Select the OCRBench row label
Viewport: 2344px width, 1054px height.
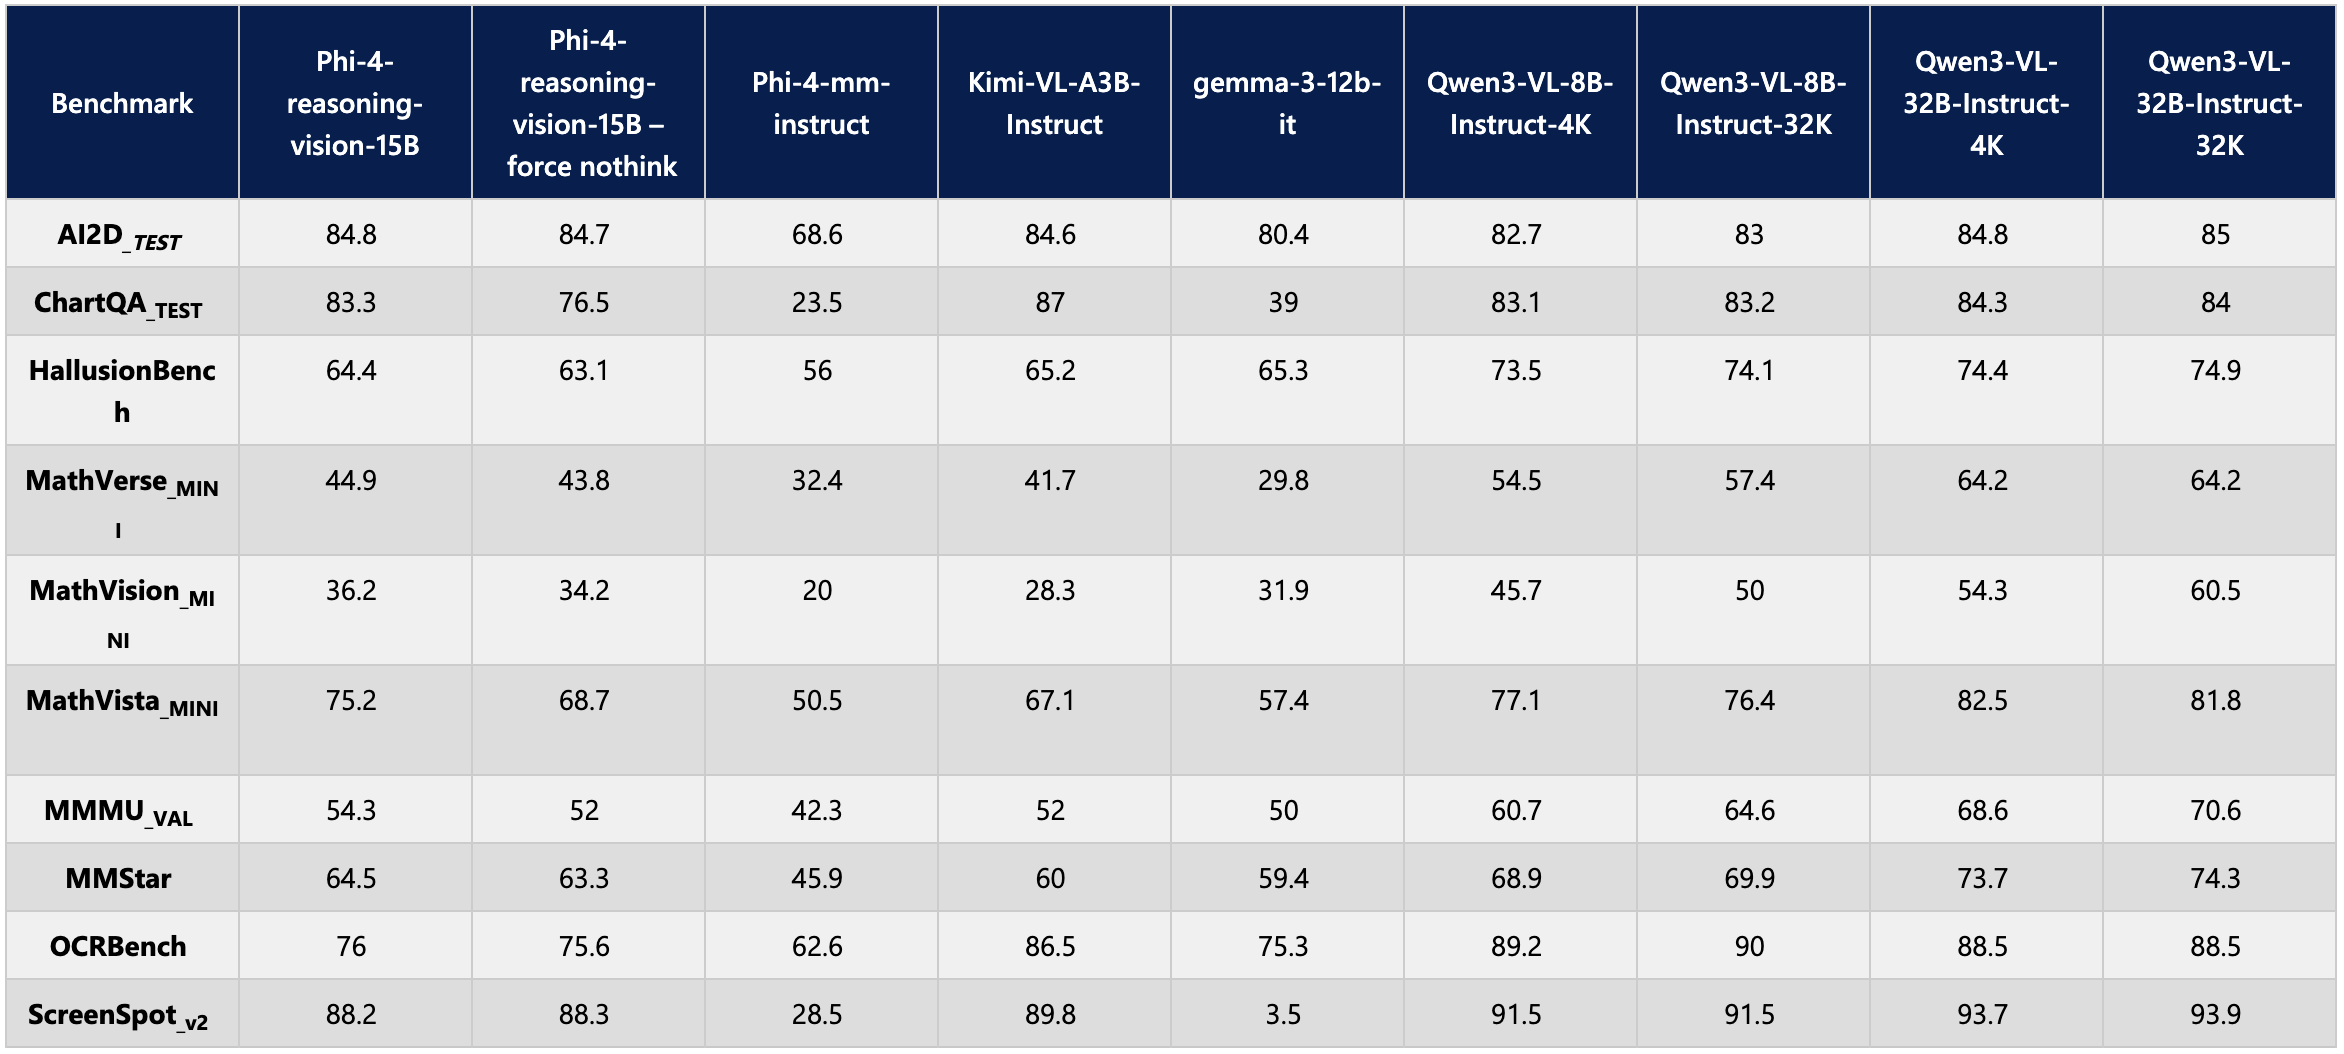(x=118, y=946)
